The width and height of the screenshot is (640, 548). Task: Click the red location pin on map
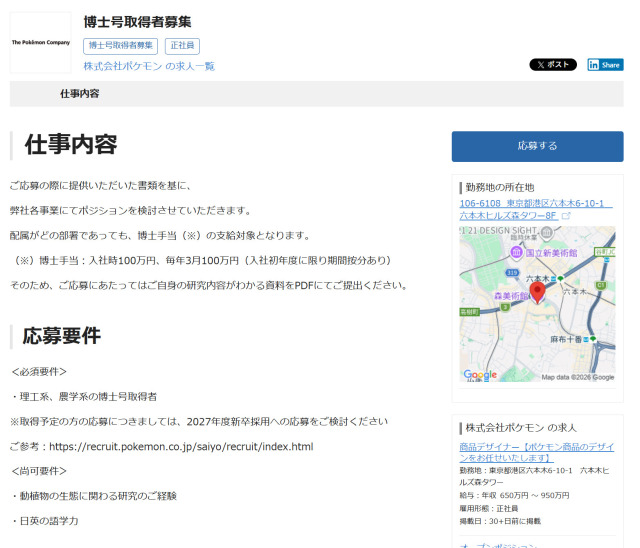pos(537,292)
